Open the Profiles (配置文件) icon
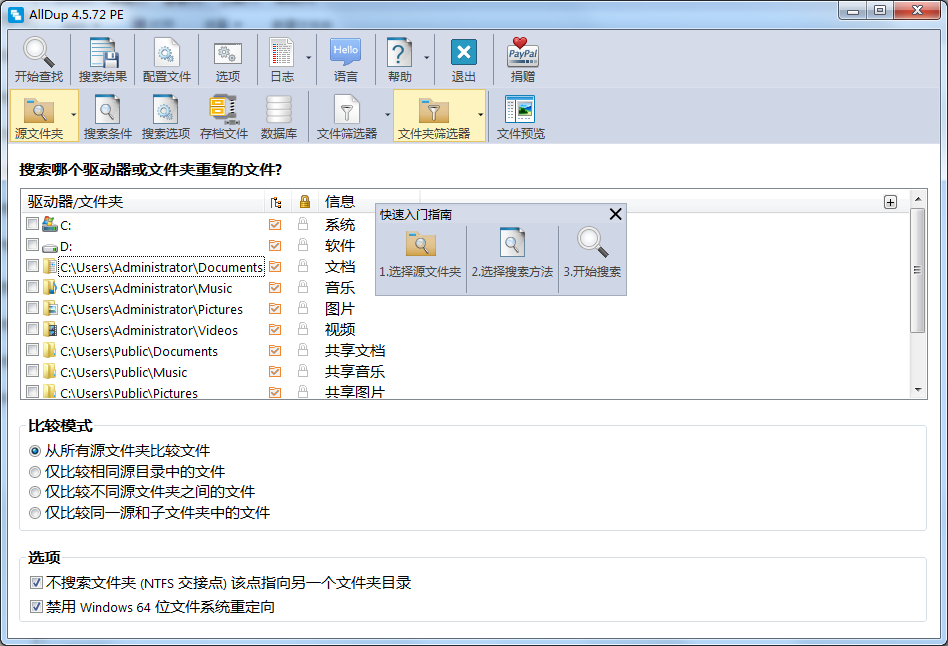Image resolution: width=948 pixels, height=646 pixels. click(166, 54)
